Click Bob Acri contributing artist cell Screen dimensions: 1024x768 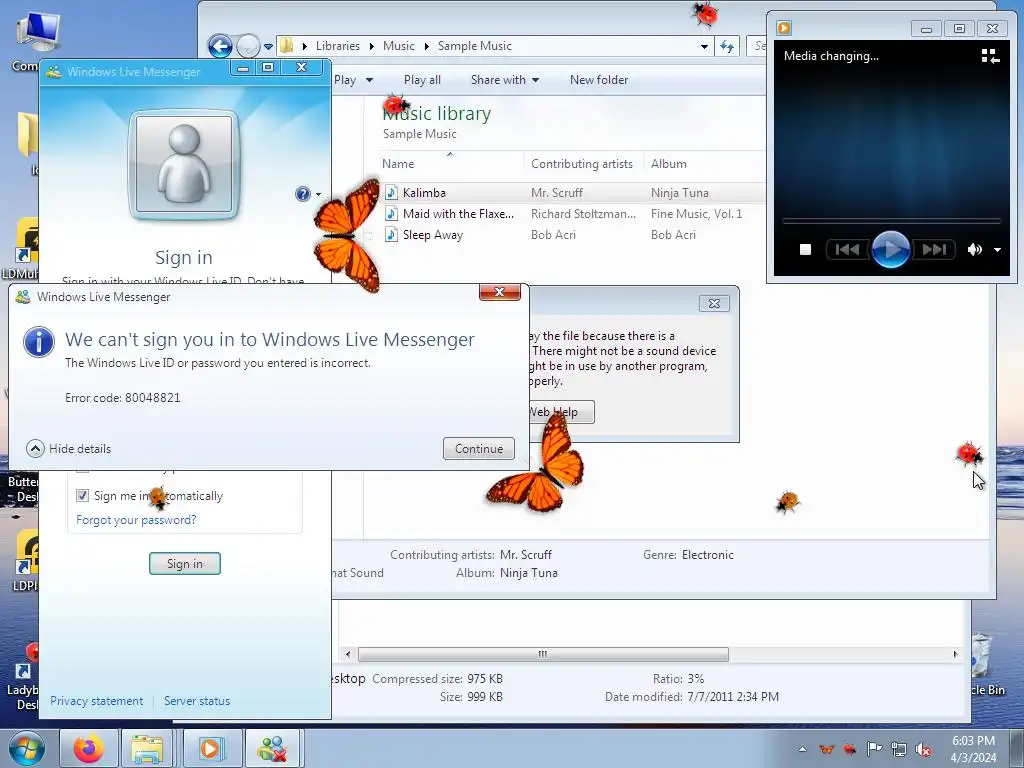(x=553, y=234)
